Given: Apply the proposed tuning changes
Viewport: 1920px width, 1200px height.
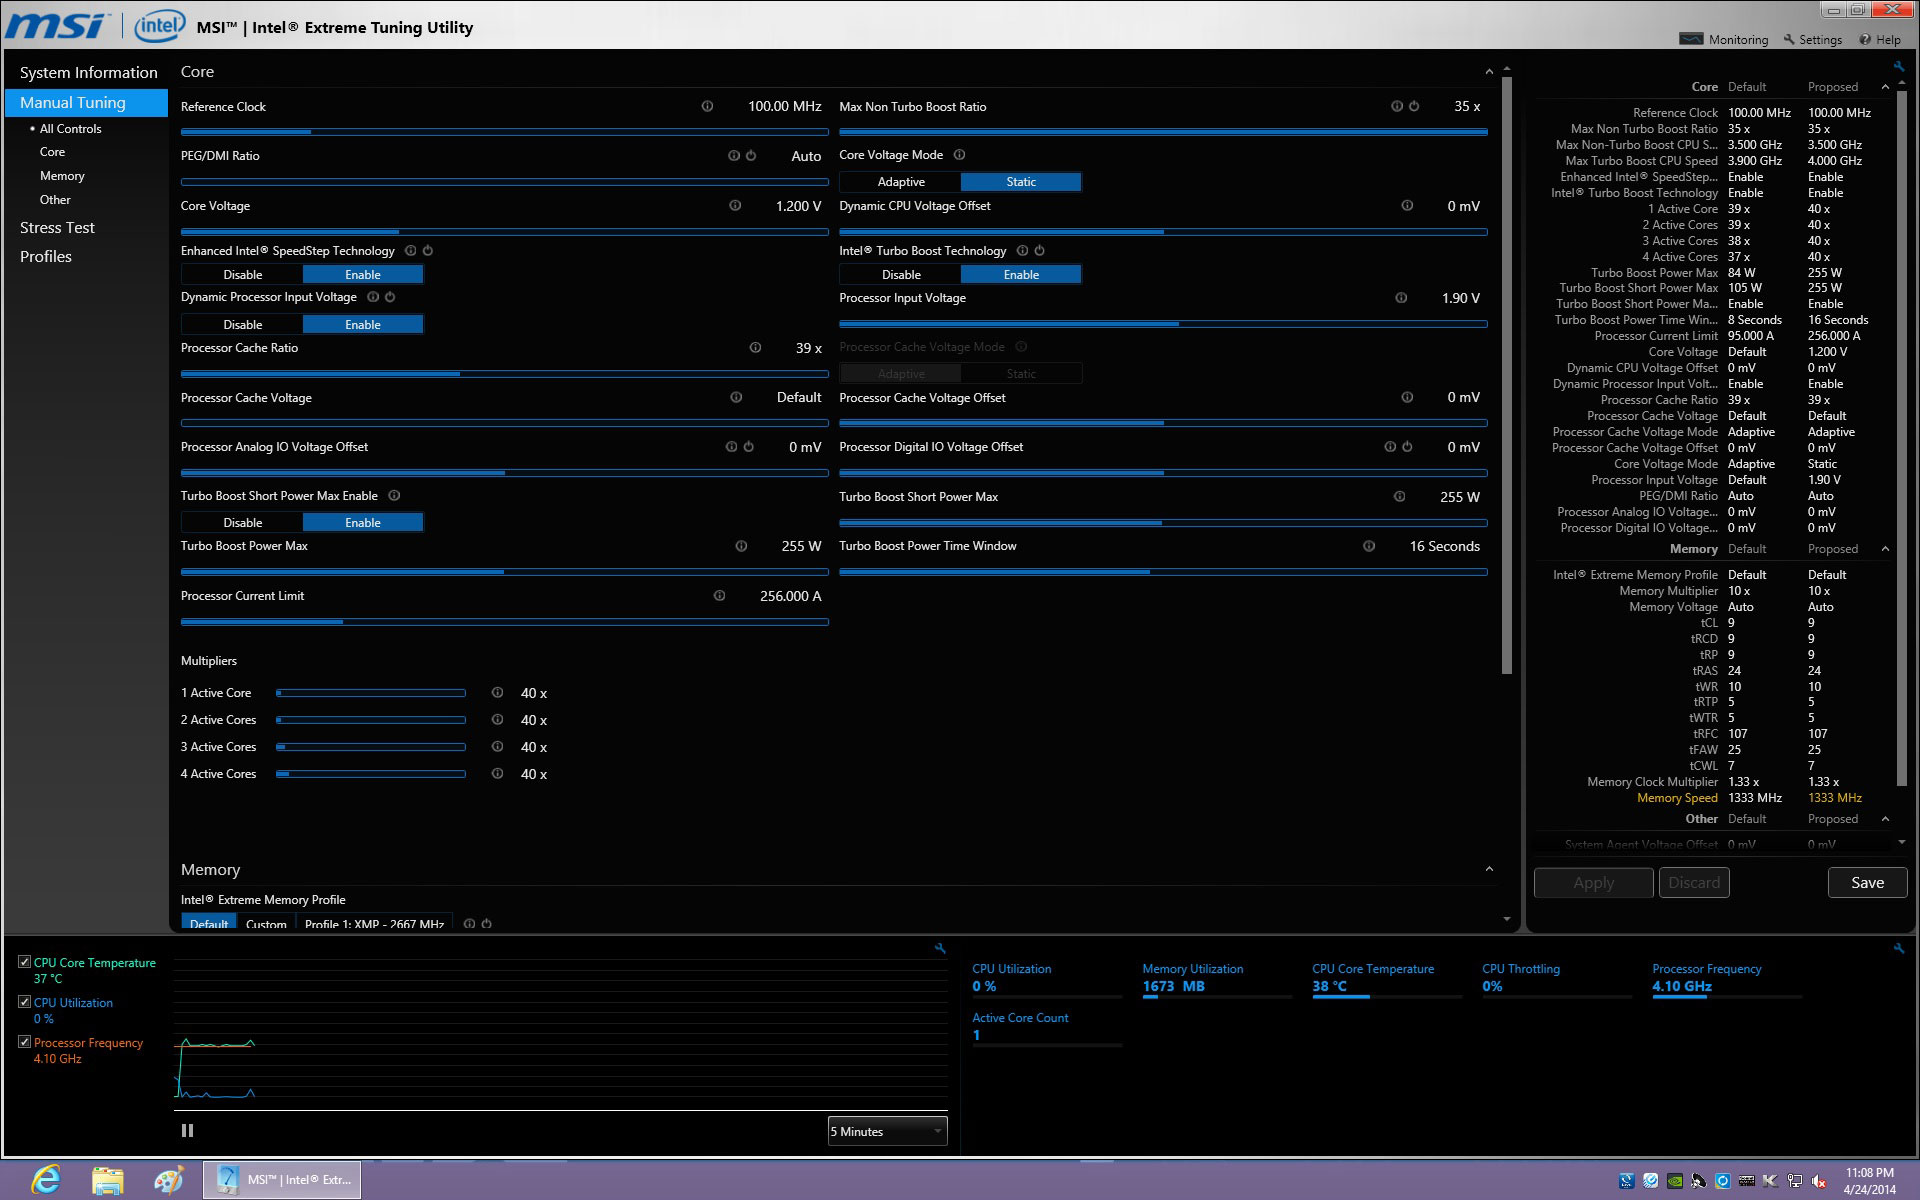Looking at the screenshot, I should (x=1592, y=882).
